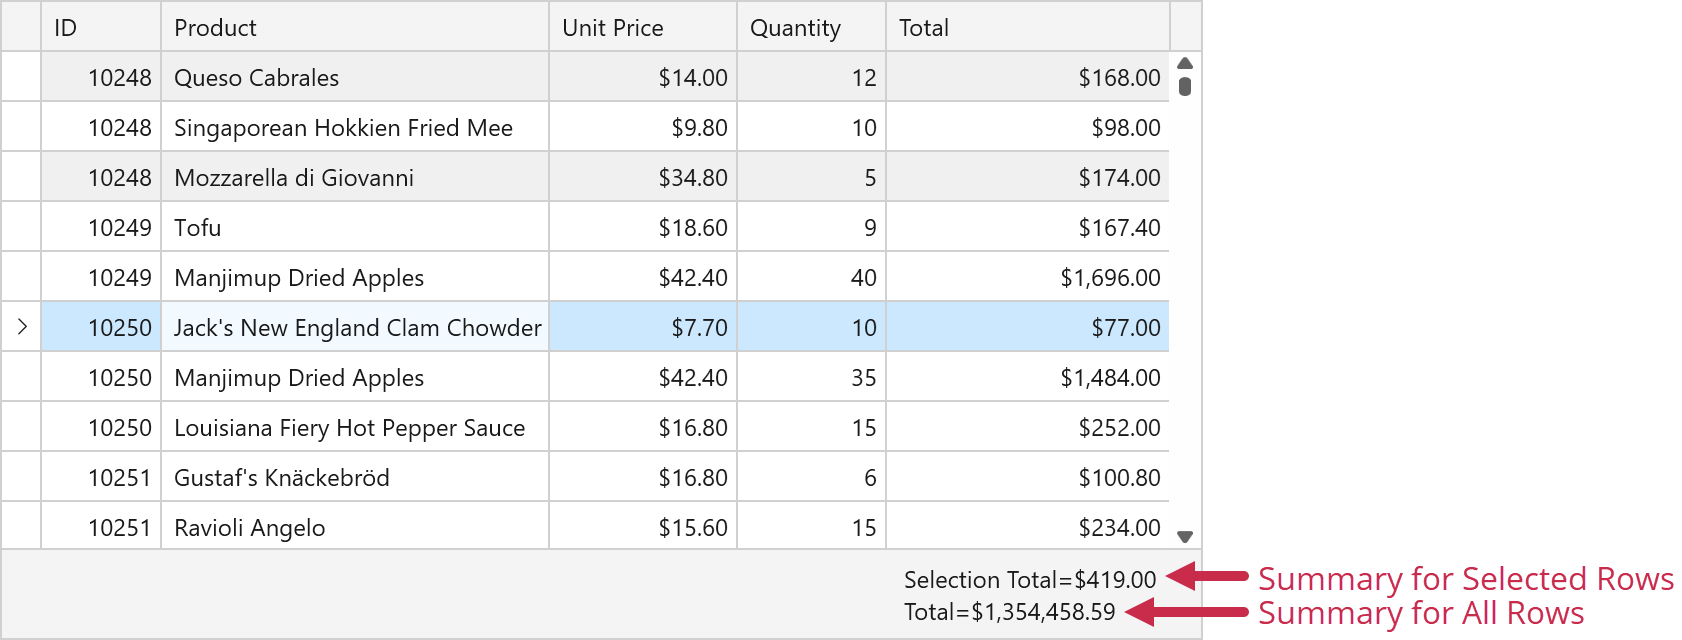Sort by the ID column header
The image size is (1682, 640).
(100, 28)
